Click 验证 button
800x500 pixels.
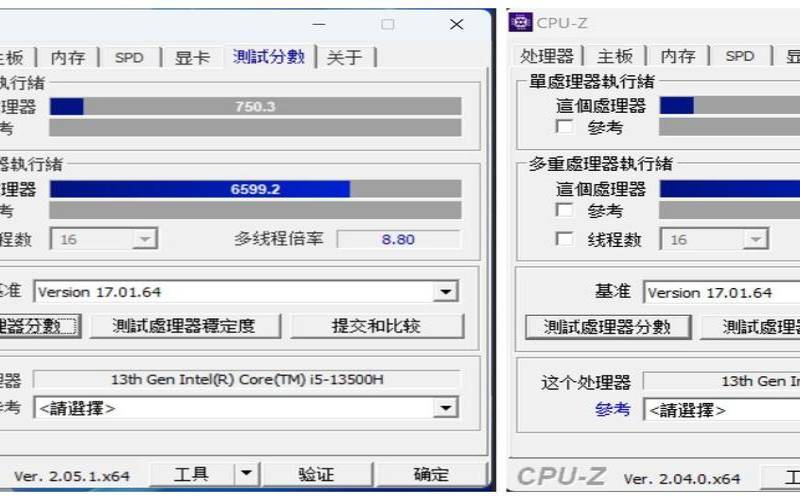click(x=316, y=474)
